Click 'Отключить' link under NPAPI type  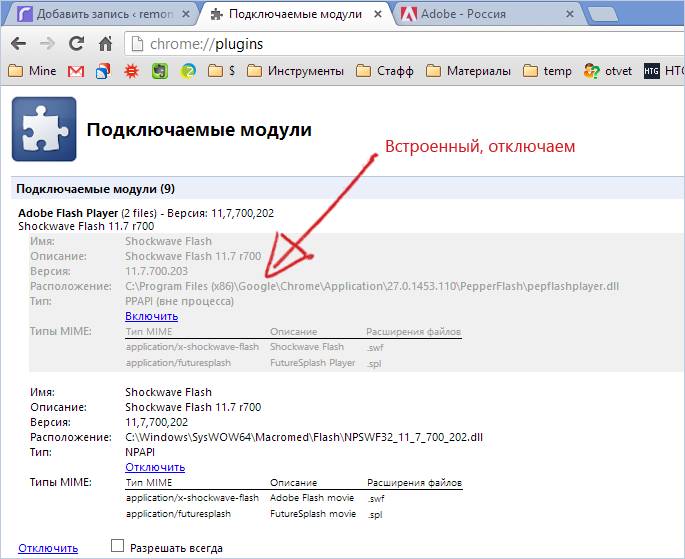(x=154, y=467)
